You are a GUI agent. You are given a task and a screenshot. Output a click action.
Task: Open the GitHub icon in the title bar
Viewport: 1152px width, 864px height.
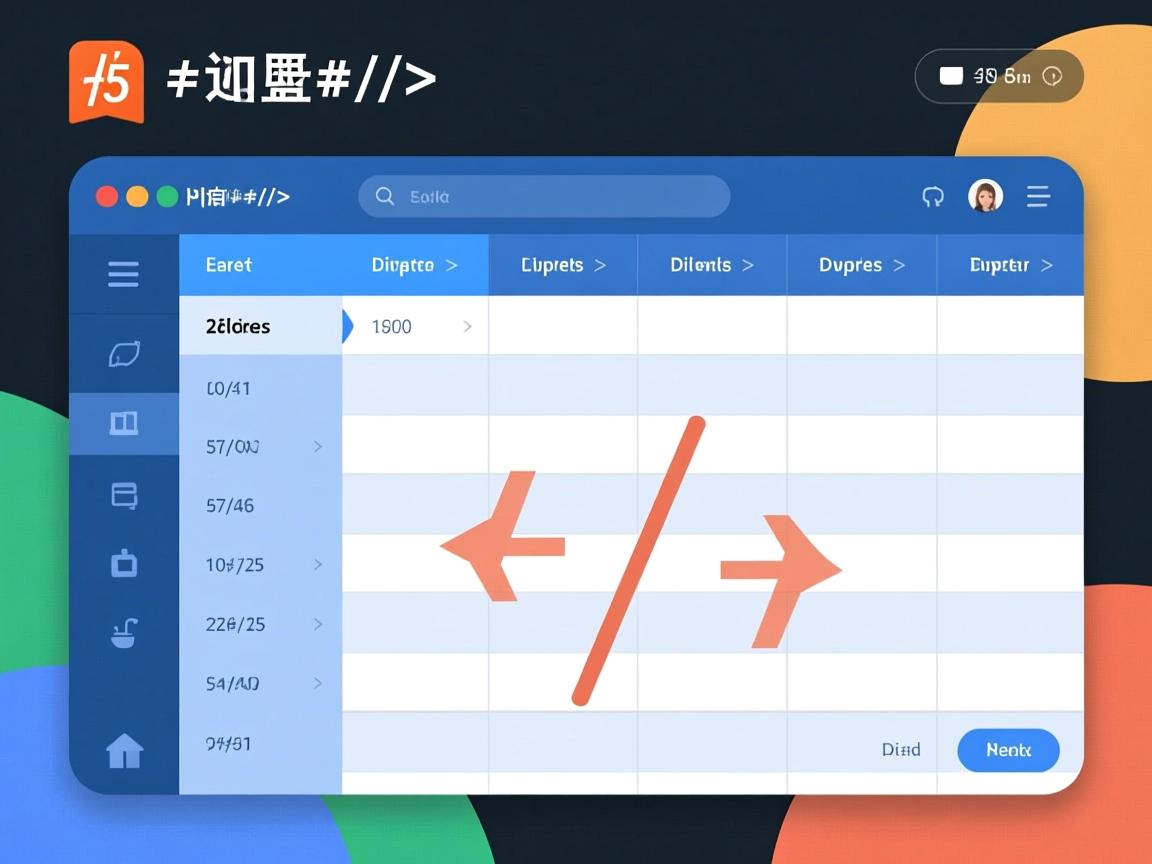pos(933,196)
